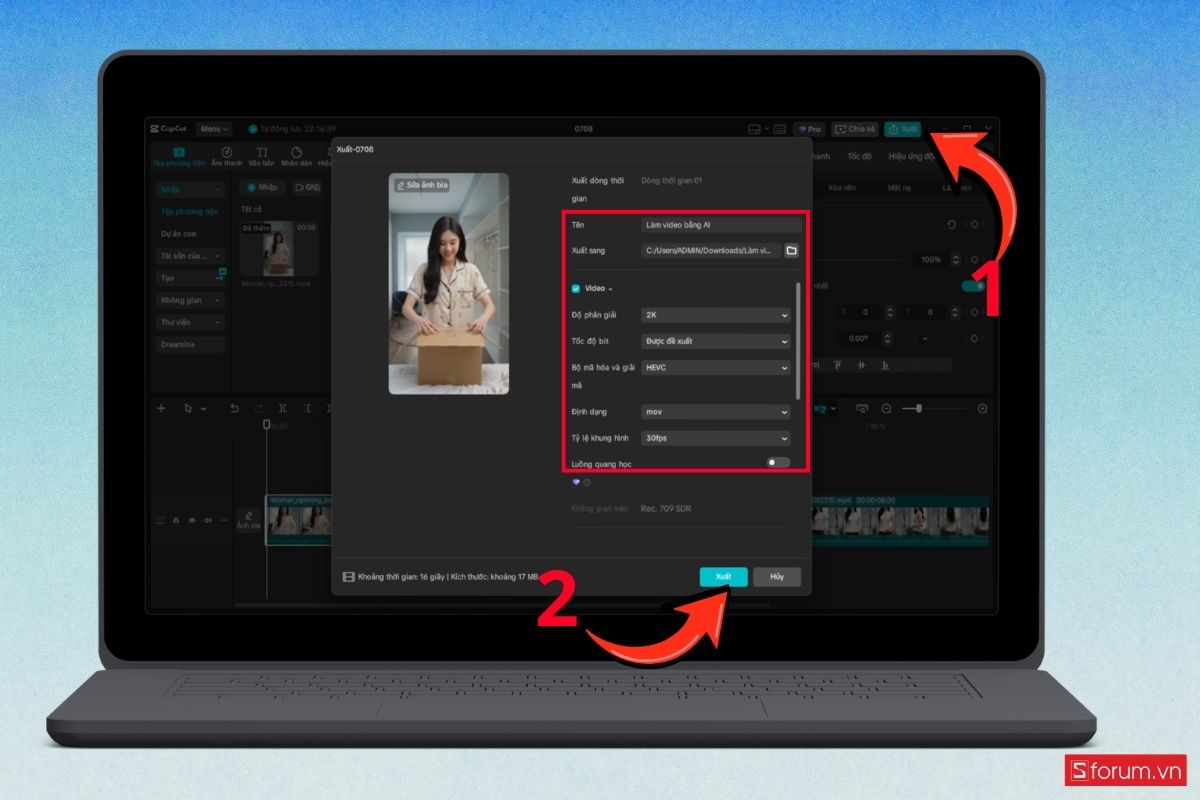Open the Tỷ lệ khung hình dropdown
1200x800 pixels.
click(716, 438)
